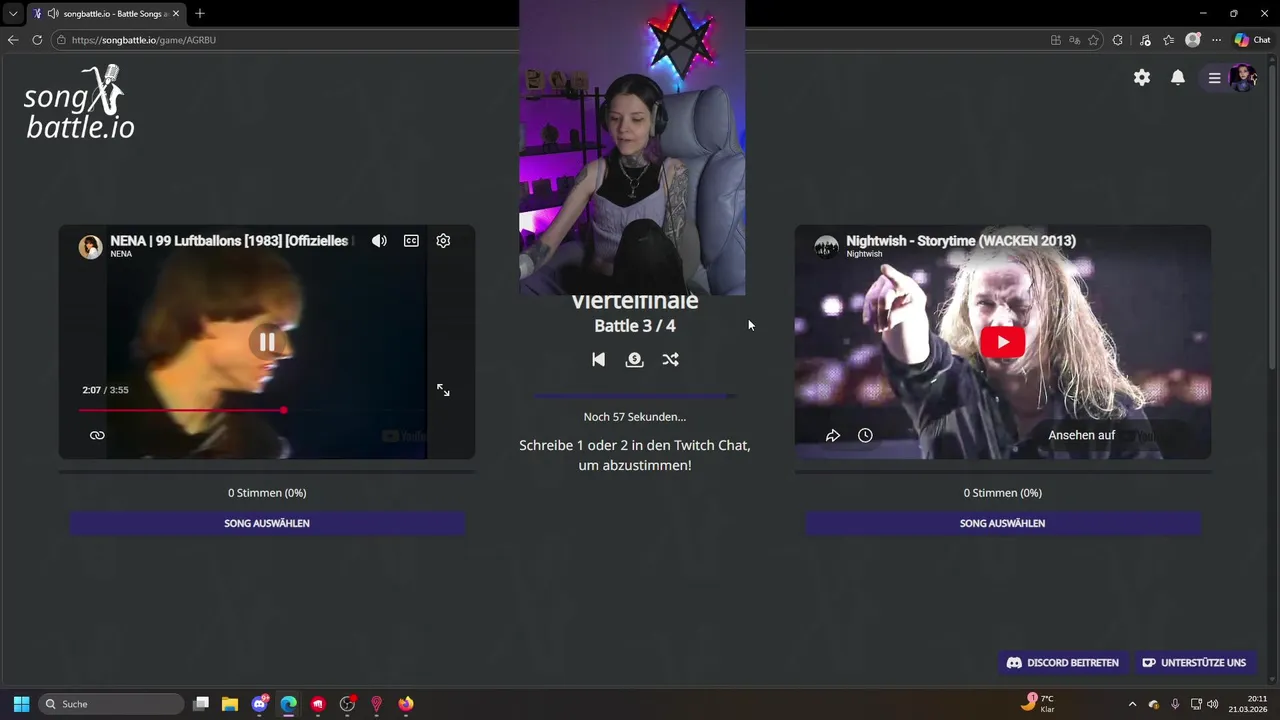This screenshot has width=1280, height=720.
Task: Open the system volume tray icon
Action: tap(1213, 704)
